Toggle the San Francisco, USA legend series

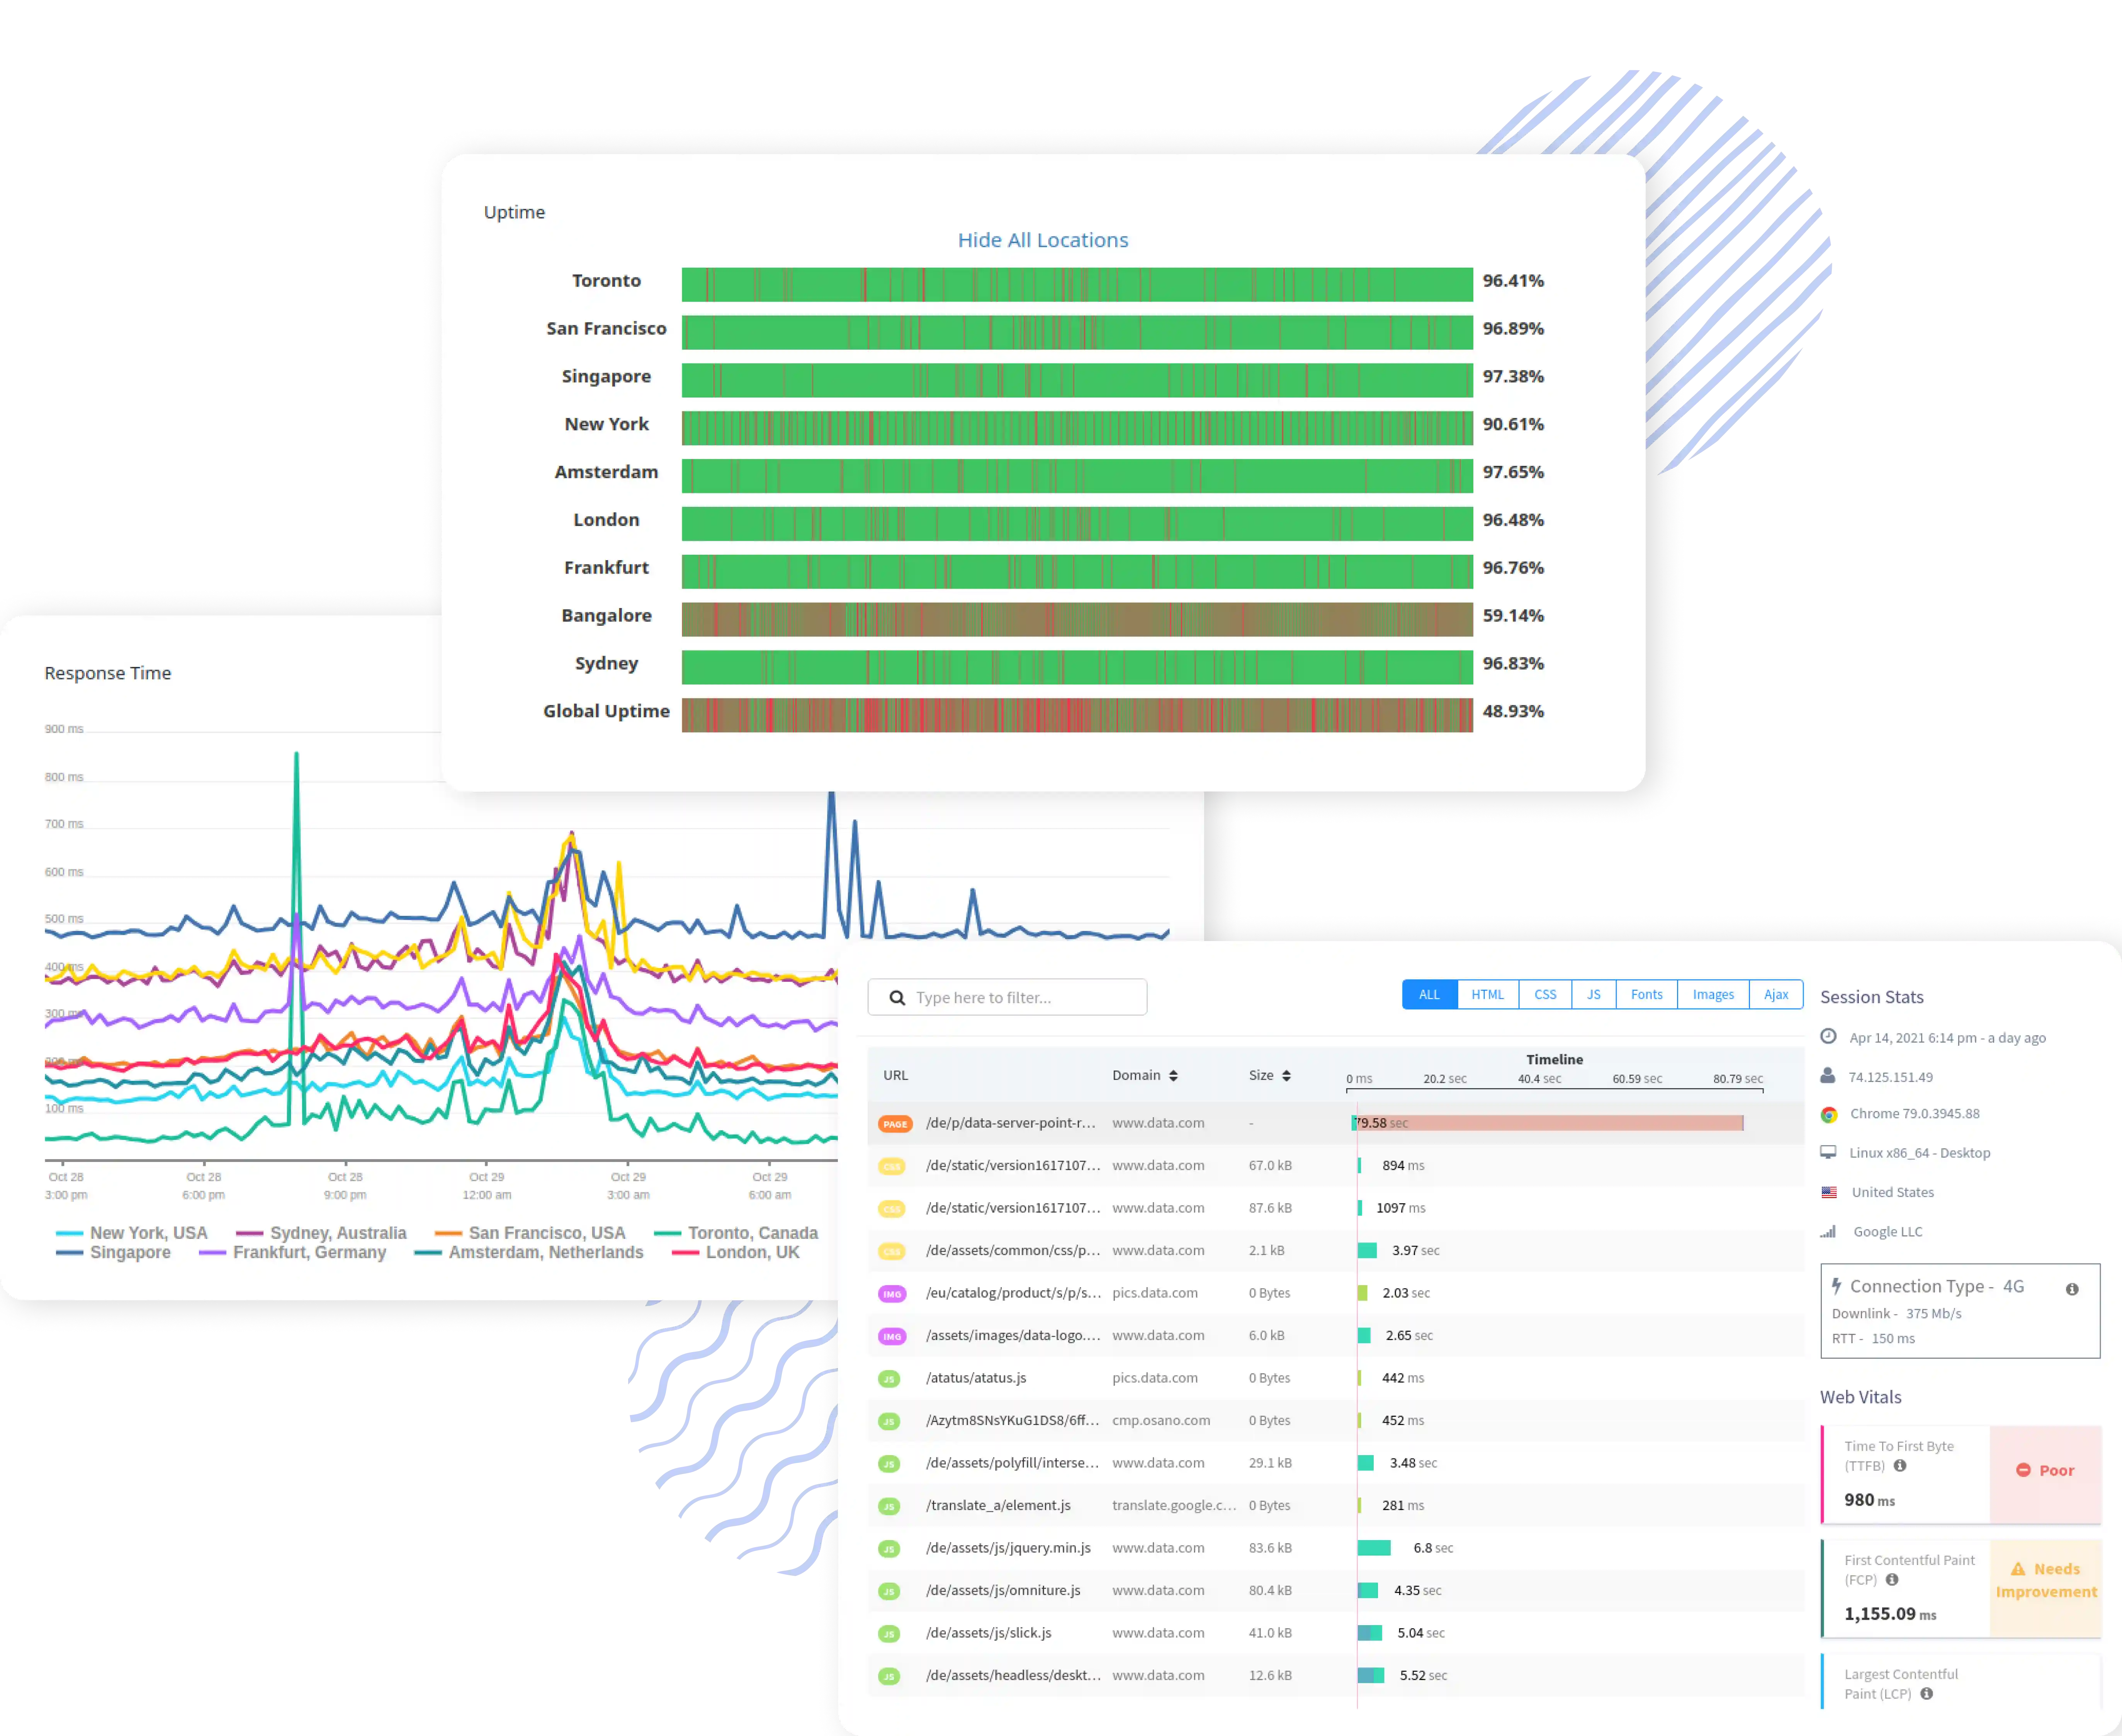pos(530,1233)
